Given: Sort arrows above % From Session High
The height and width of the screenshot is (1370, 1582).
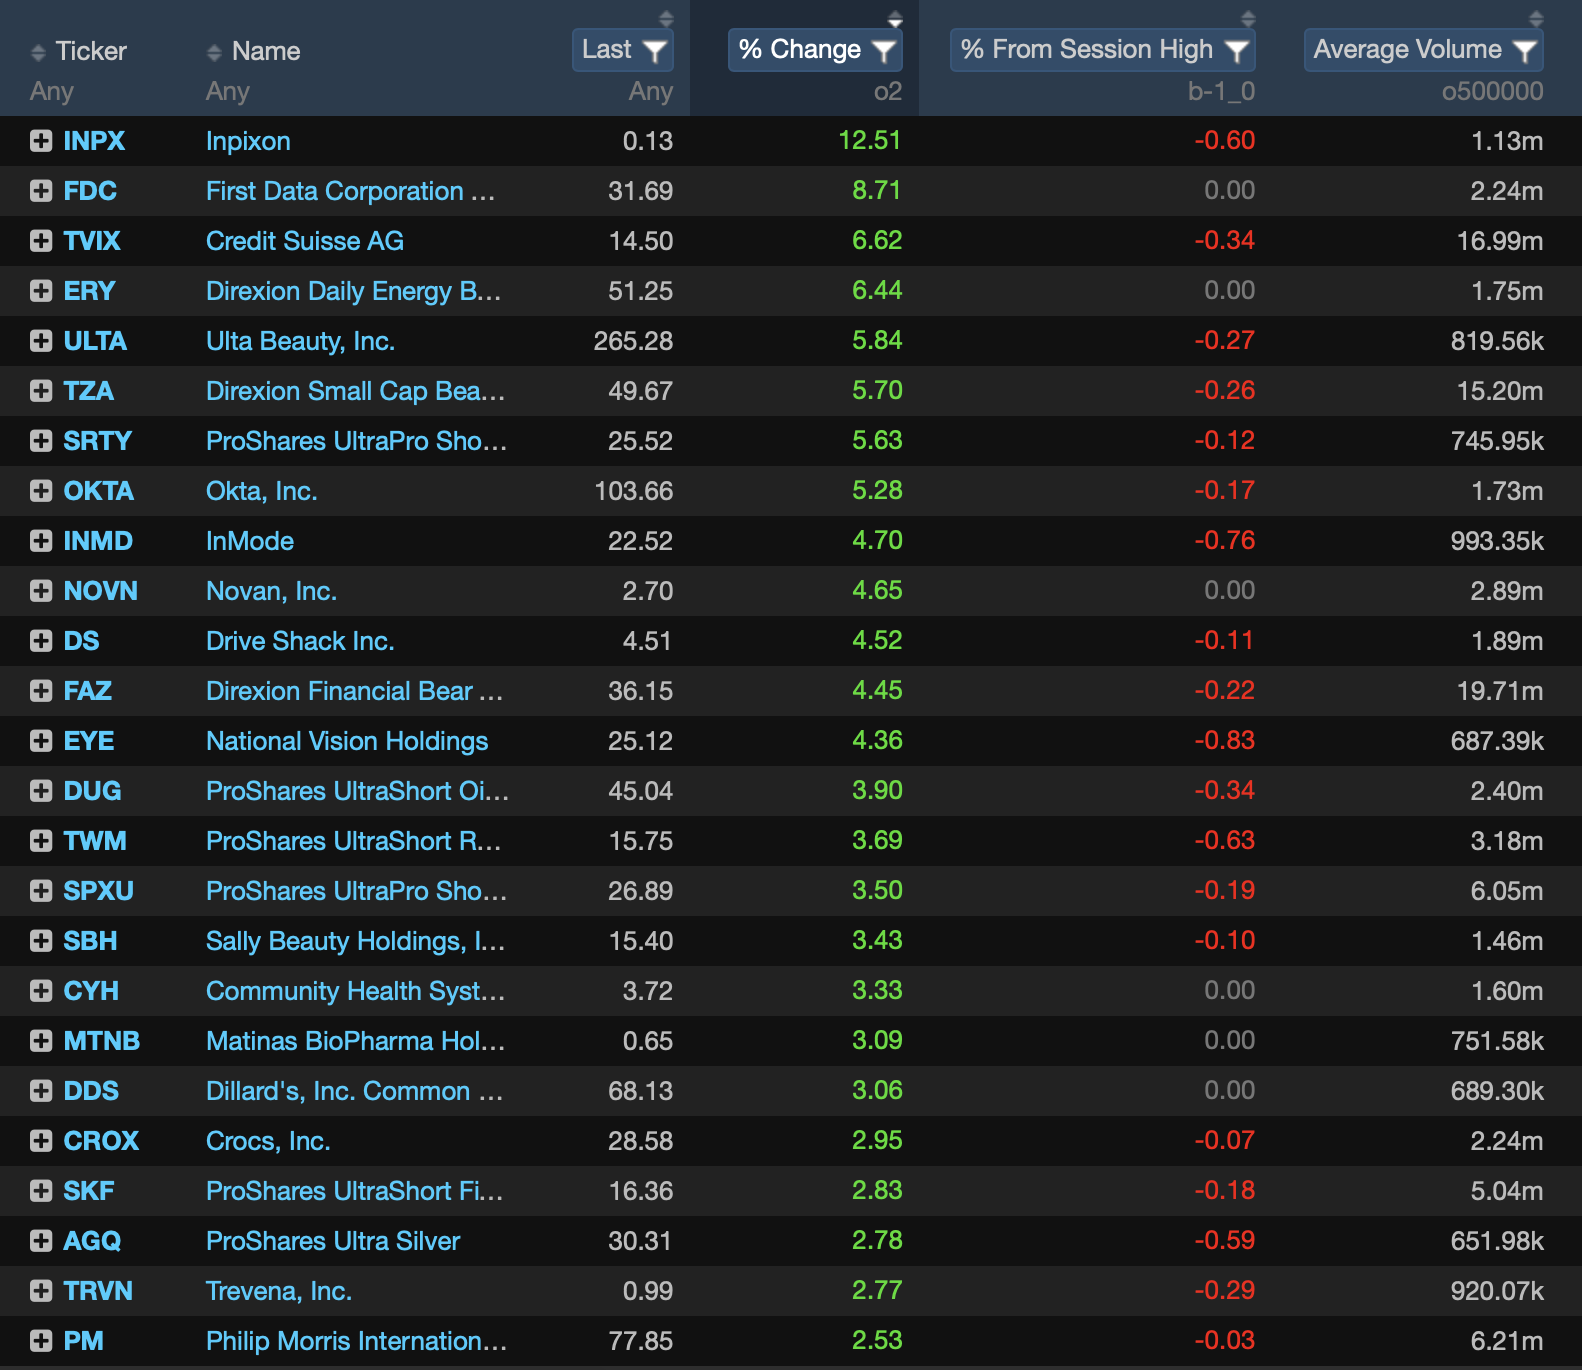Looking at the screenshot, I should 1248,18.
